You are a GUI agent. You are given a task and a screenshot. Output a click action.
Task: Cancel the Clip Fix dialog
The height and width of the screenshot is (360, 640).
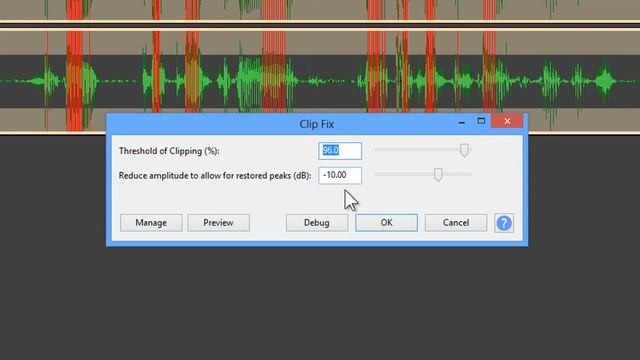pyautogui.click(x=456, y=223)
